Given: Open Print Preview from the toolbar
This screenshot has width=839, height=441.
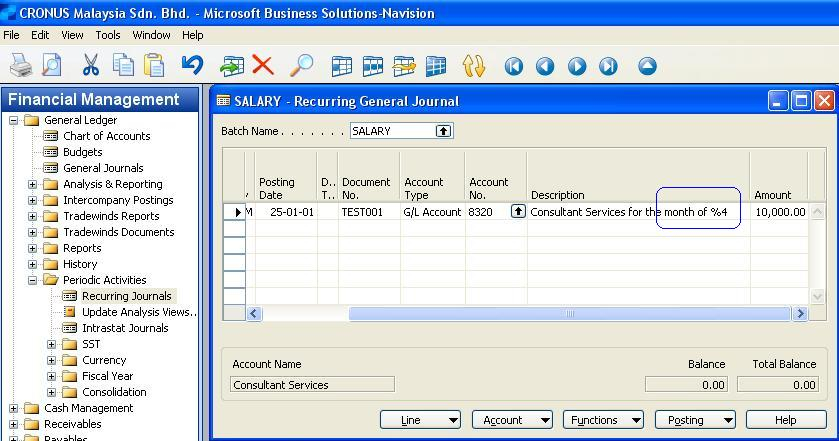Looking at the screenshot, I should click(52, 66).
